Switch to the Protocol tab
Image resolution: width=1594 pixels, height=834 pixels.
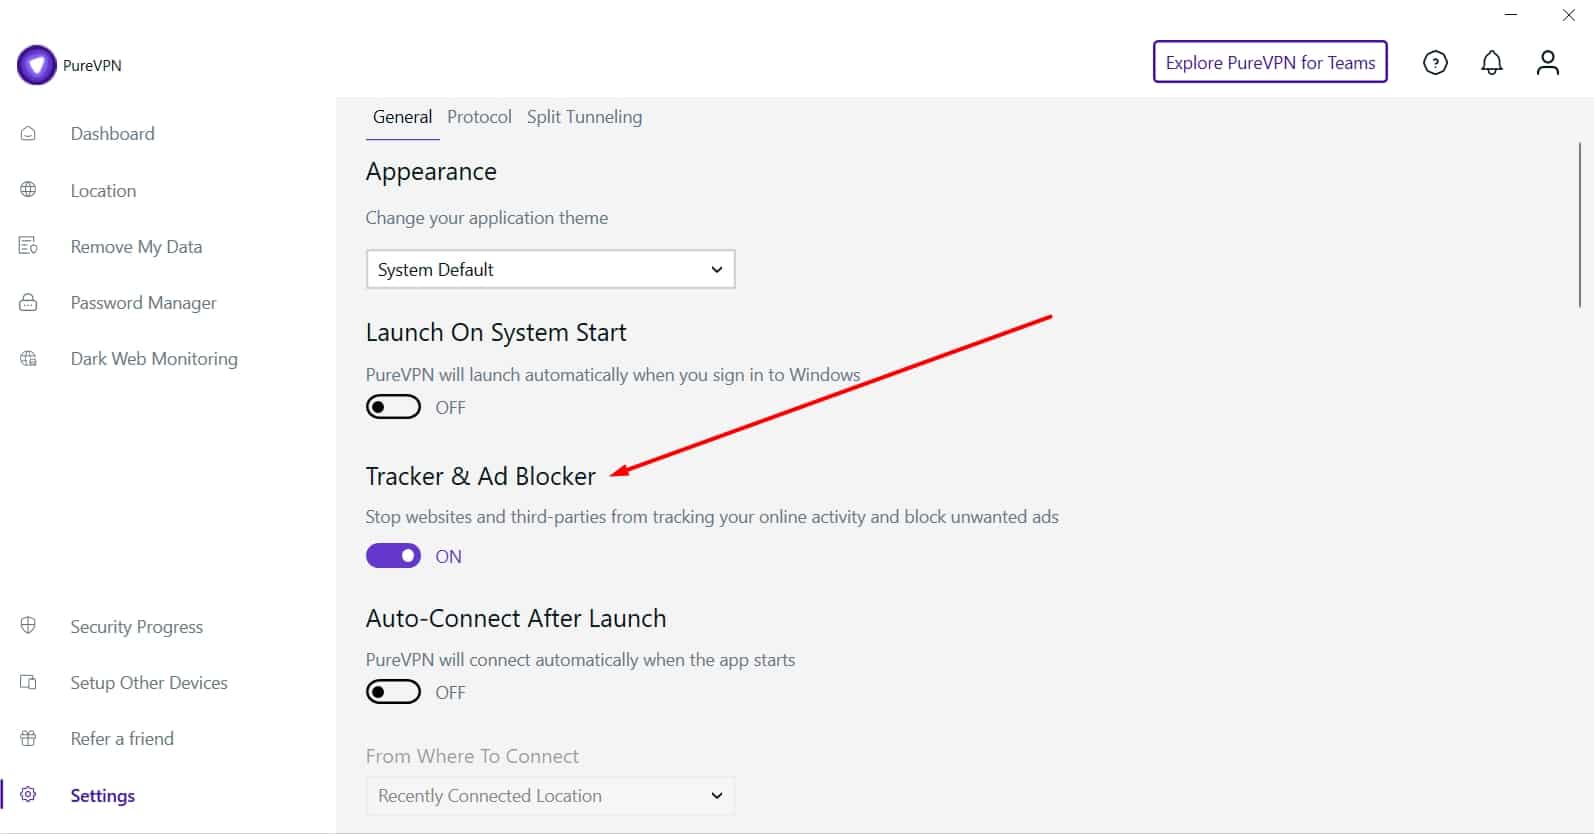(x=479, y=117)
